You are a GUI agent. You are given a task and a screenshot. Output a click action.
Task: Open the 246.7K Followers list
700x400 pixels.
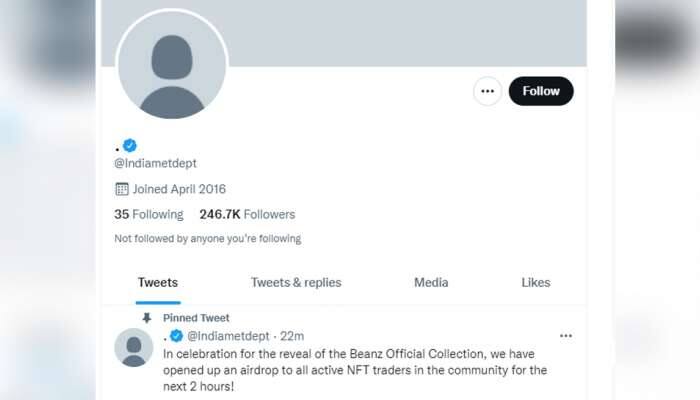(247, 214)
